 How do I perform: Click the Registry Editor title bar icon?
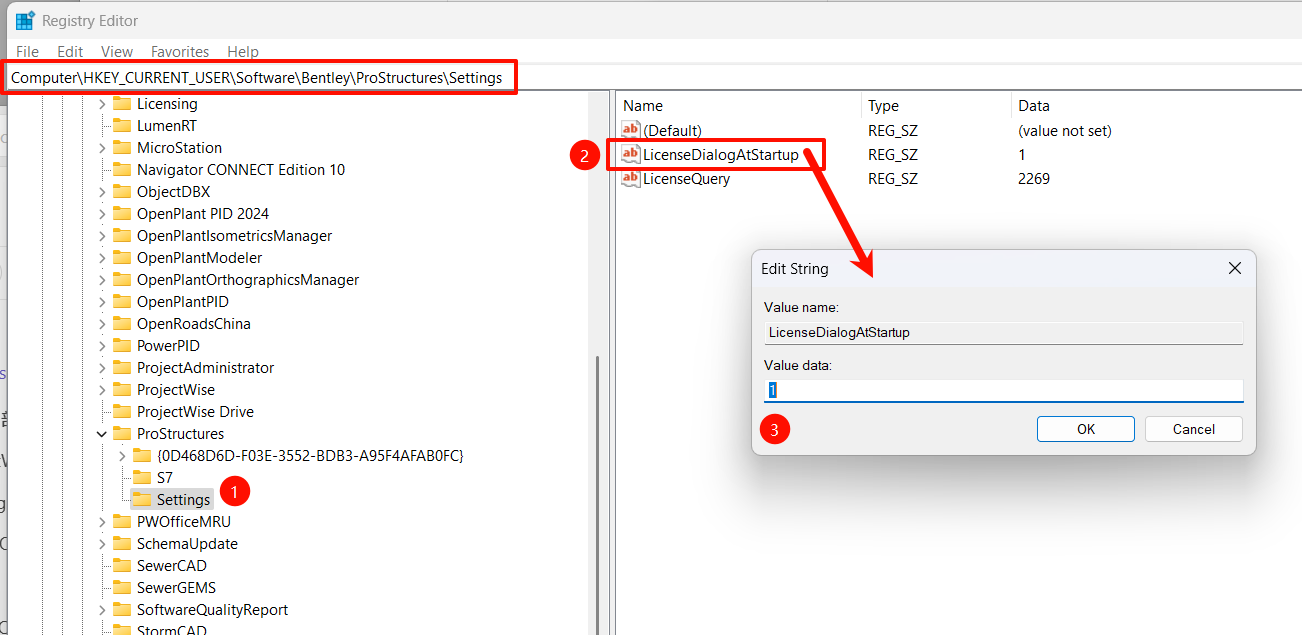[25, 21]
